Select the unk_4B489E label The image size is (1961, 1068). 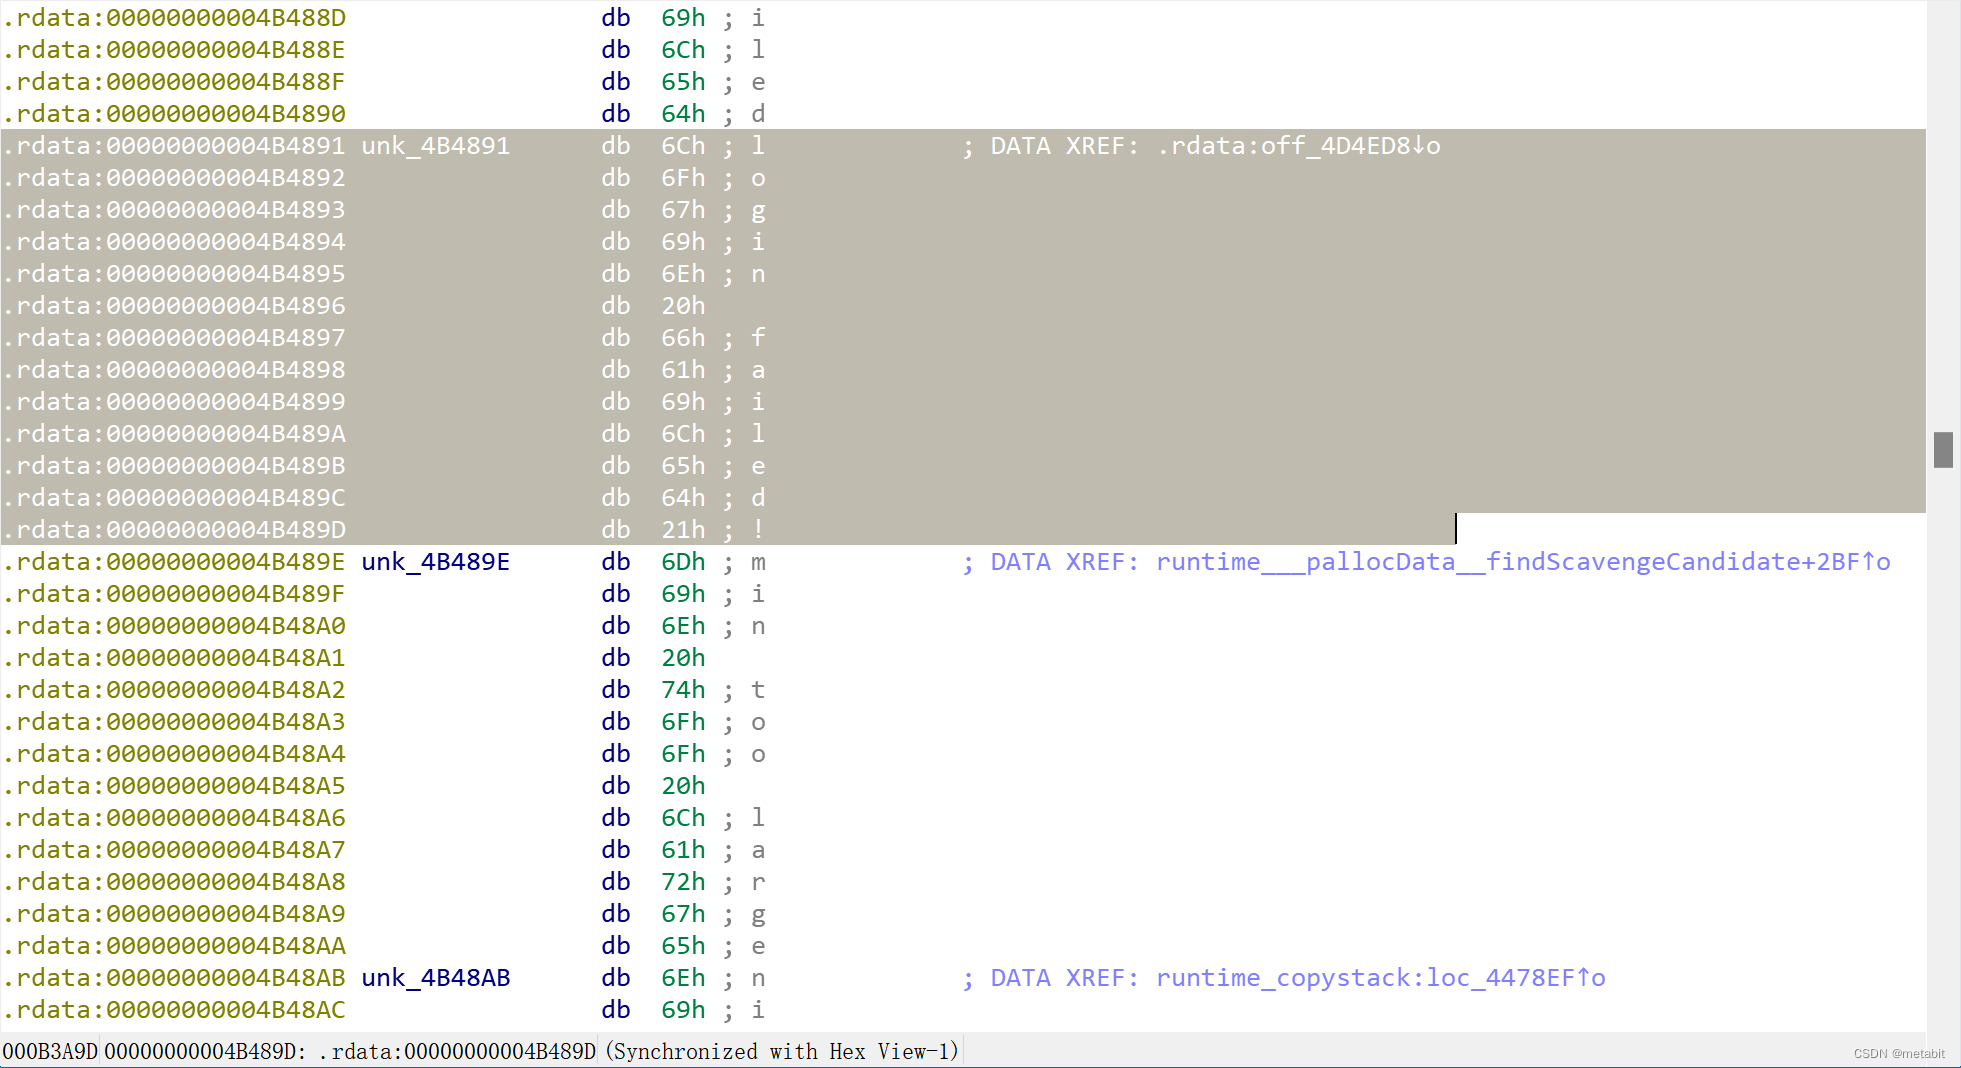pos(435,562)
